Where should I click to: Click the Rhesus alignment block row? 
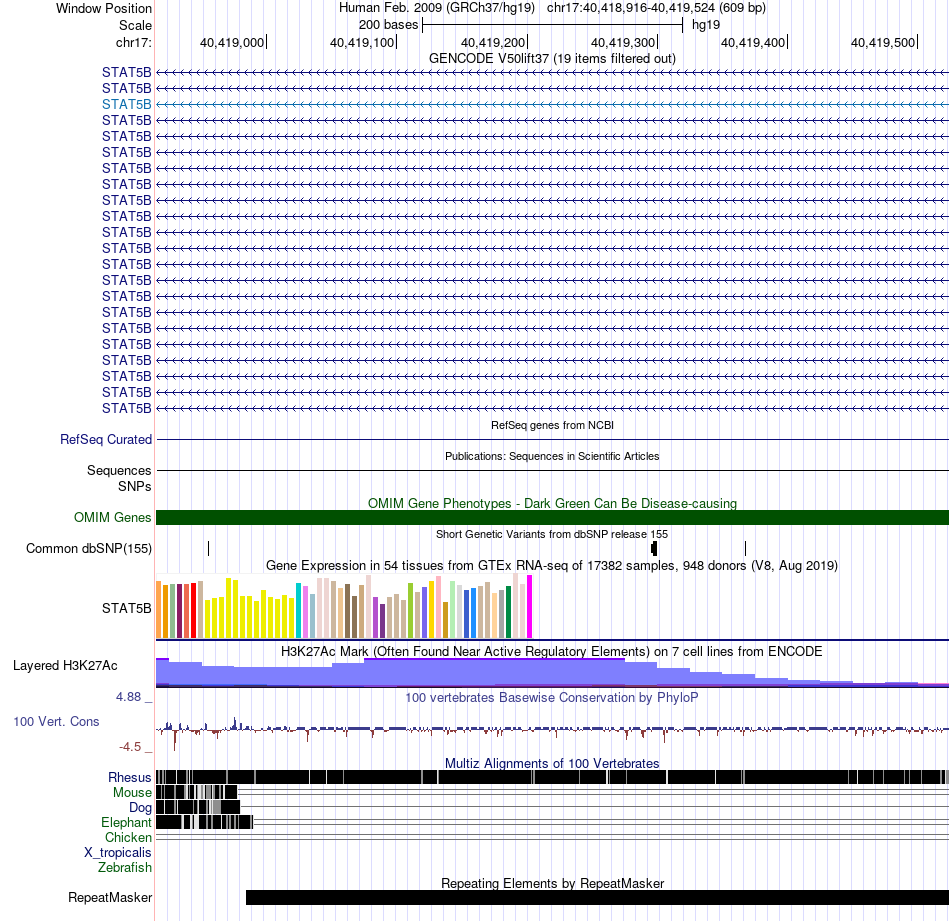tap(552, 777)
